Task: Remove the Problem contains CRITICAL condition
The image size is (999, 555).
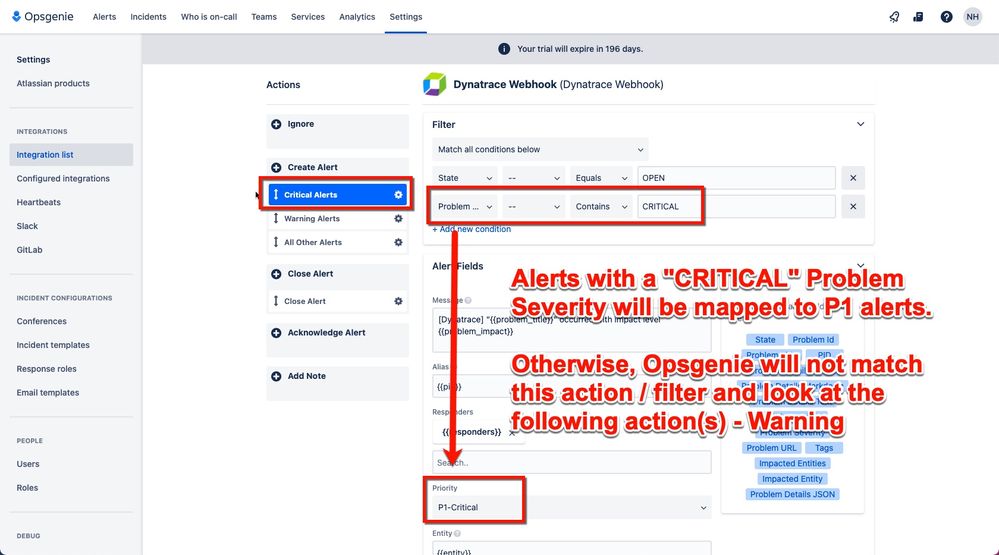Action: tap(853, 206)
